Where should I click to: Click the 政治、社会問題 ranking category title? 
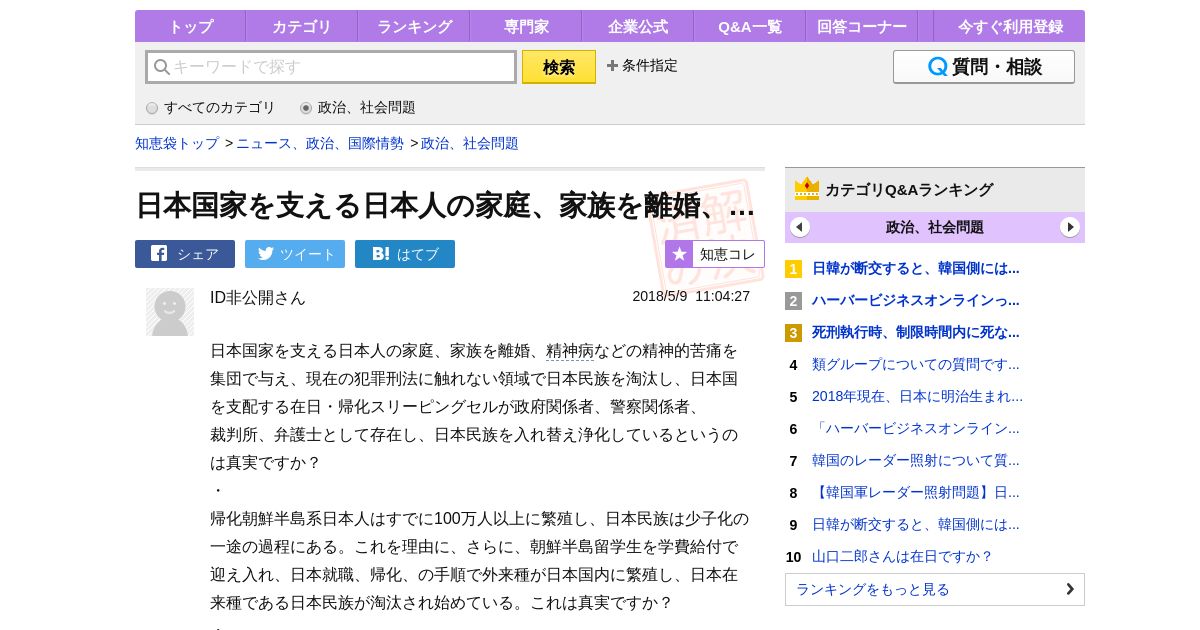click(x=935, y=227)
